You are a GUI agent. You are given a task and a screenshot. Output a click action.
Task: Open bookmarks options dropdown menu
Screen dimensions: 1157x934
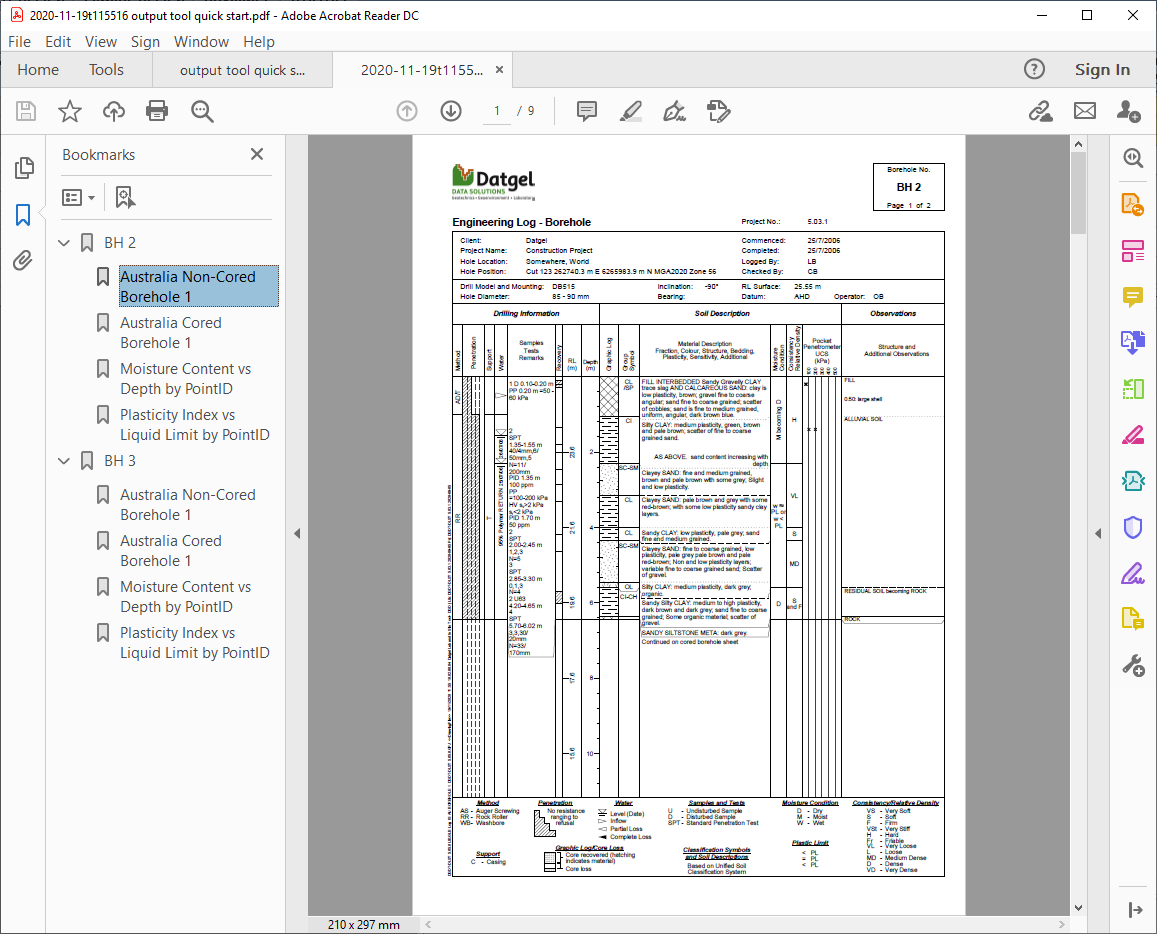point(79,197)
